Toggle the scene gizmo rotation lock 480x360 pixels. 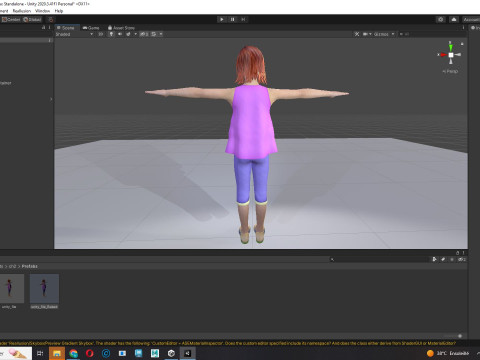(x=462, y=44)
